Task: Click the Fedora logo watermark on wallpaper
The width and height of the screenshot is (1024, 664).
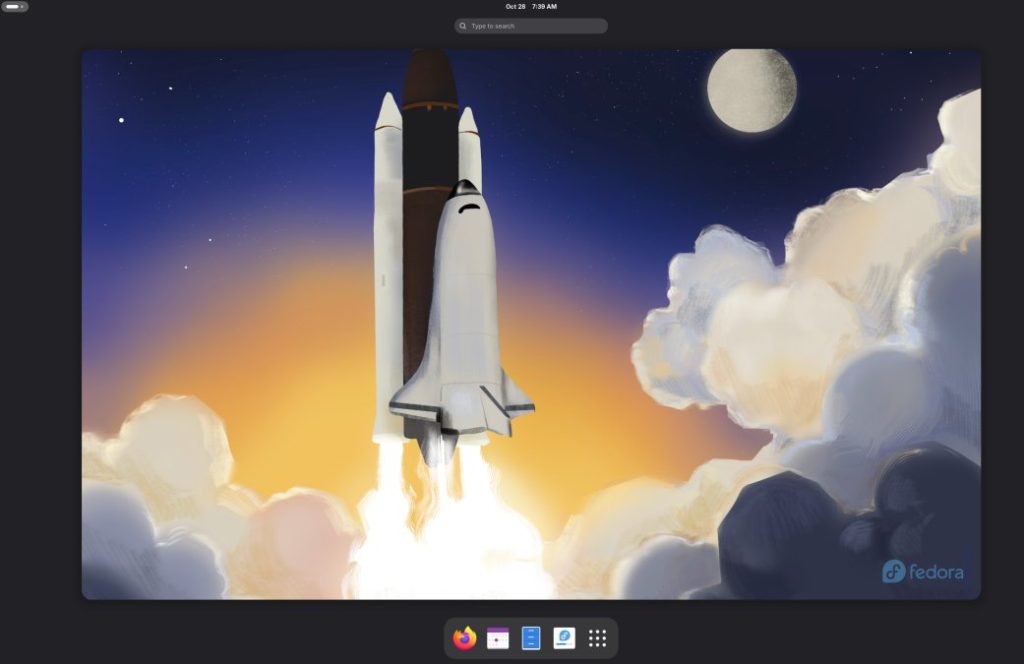Action: pyautogui.click(x=922, y=571)
